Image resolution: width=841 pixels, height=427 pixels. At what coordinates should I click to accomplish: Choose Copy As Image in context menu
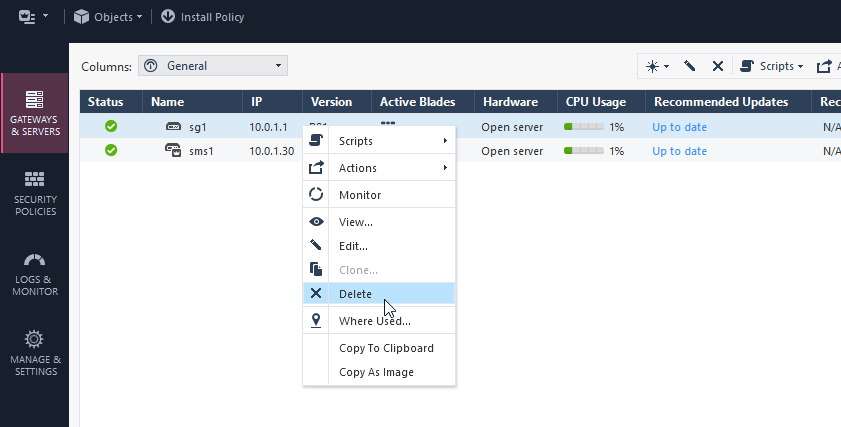point(379,372)
